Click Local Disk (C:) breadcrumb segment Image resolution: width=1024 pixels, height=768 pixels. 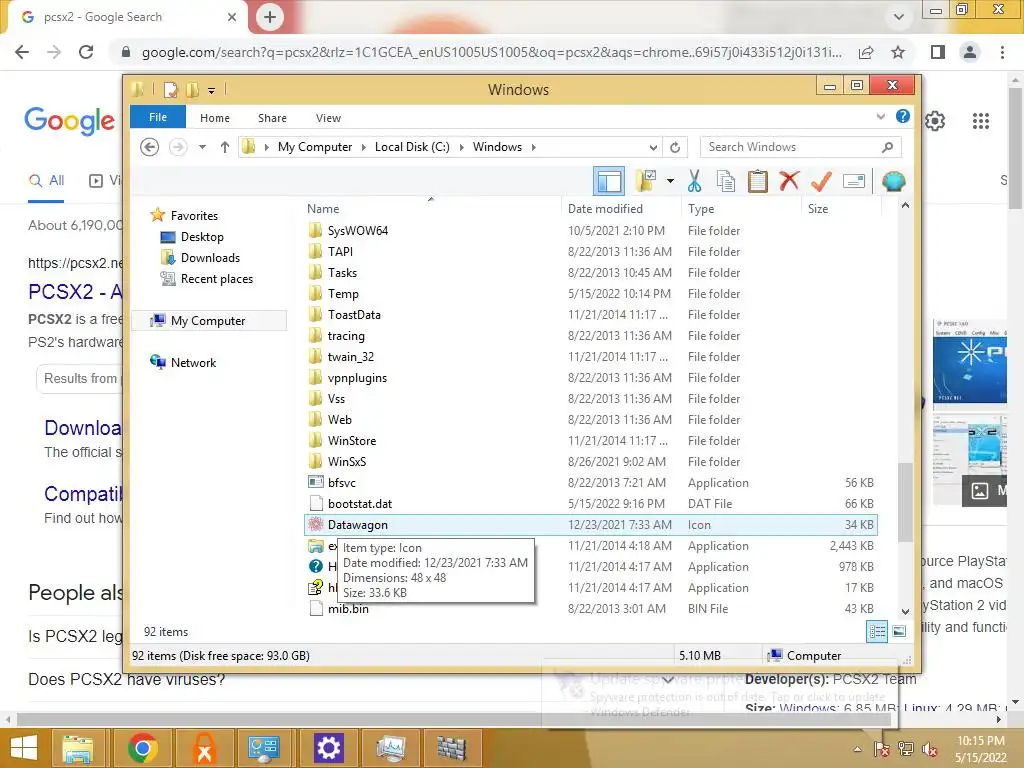coord(412,147)
